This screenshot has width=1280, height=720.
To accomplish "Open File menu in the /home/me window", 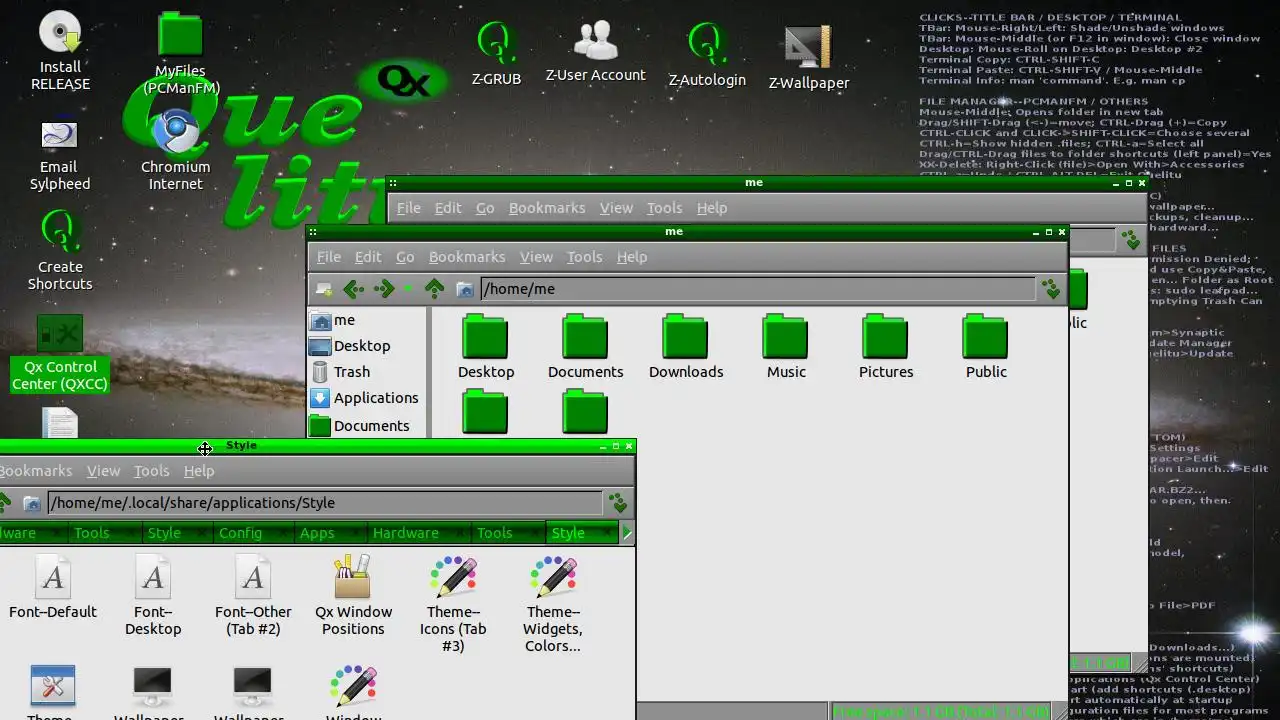I will pos(329,257).
